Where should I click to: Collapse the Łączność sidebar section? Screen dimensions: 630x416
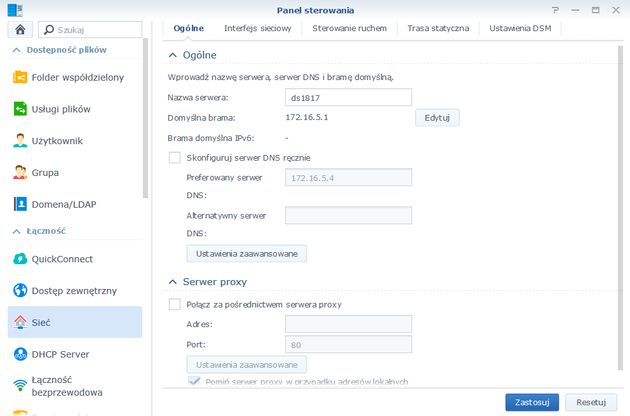(16, 231)
